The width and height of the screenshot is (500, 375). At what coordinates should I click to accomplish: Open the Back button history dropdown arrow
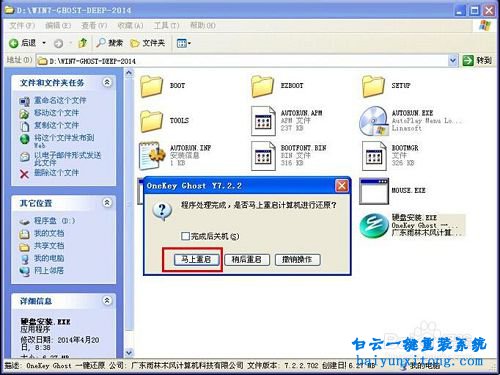(44, 43)
